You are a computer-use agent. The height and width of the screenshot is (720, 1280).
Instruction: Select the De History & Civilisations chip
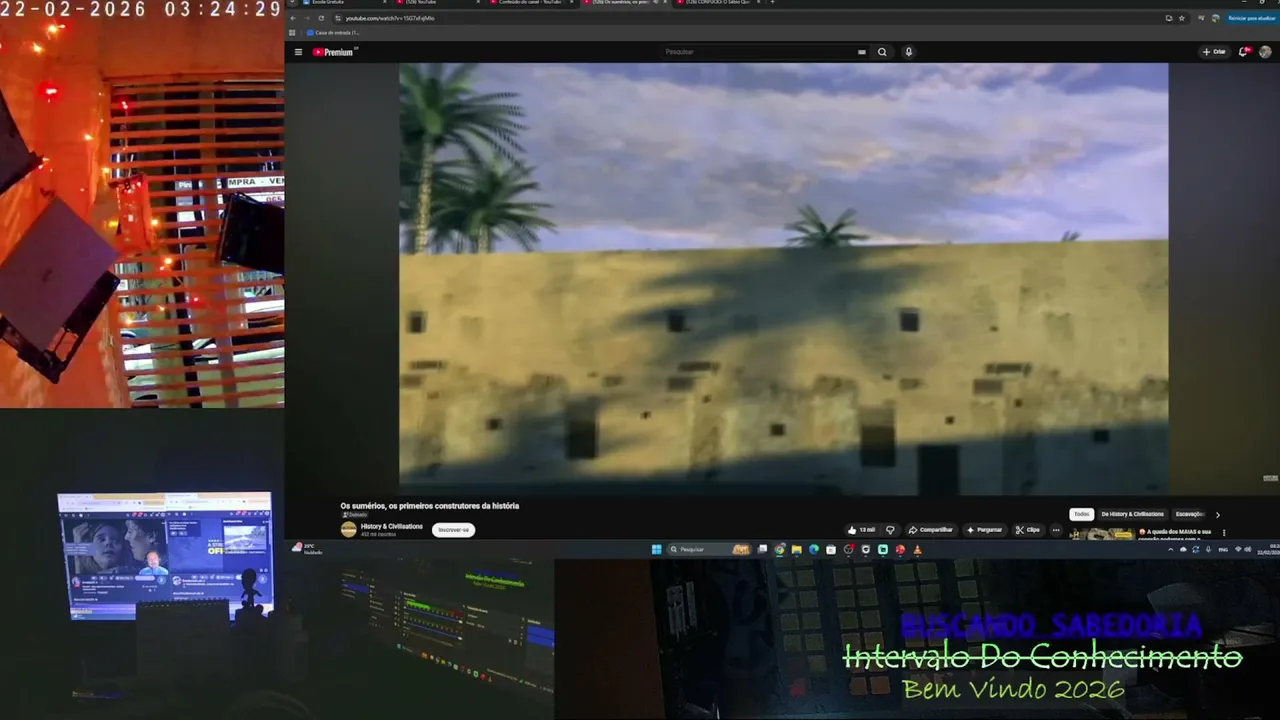click(x=1132, y=514)
